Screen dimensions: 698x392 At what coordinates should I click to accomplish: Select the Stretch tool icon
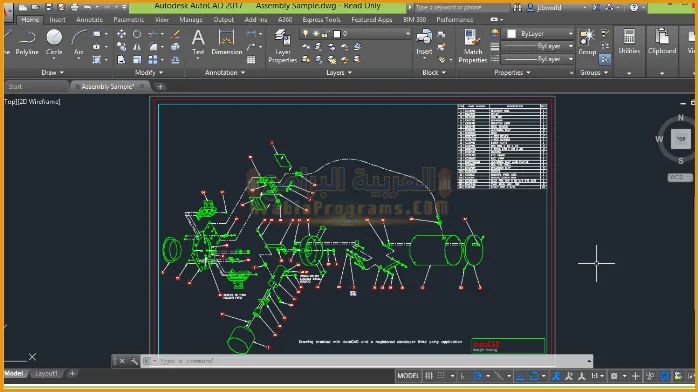click(x=121, y=60)
